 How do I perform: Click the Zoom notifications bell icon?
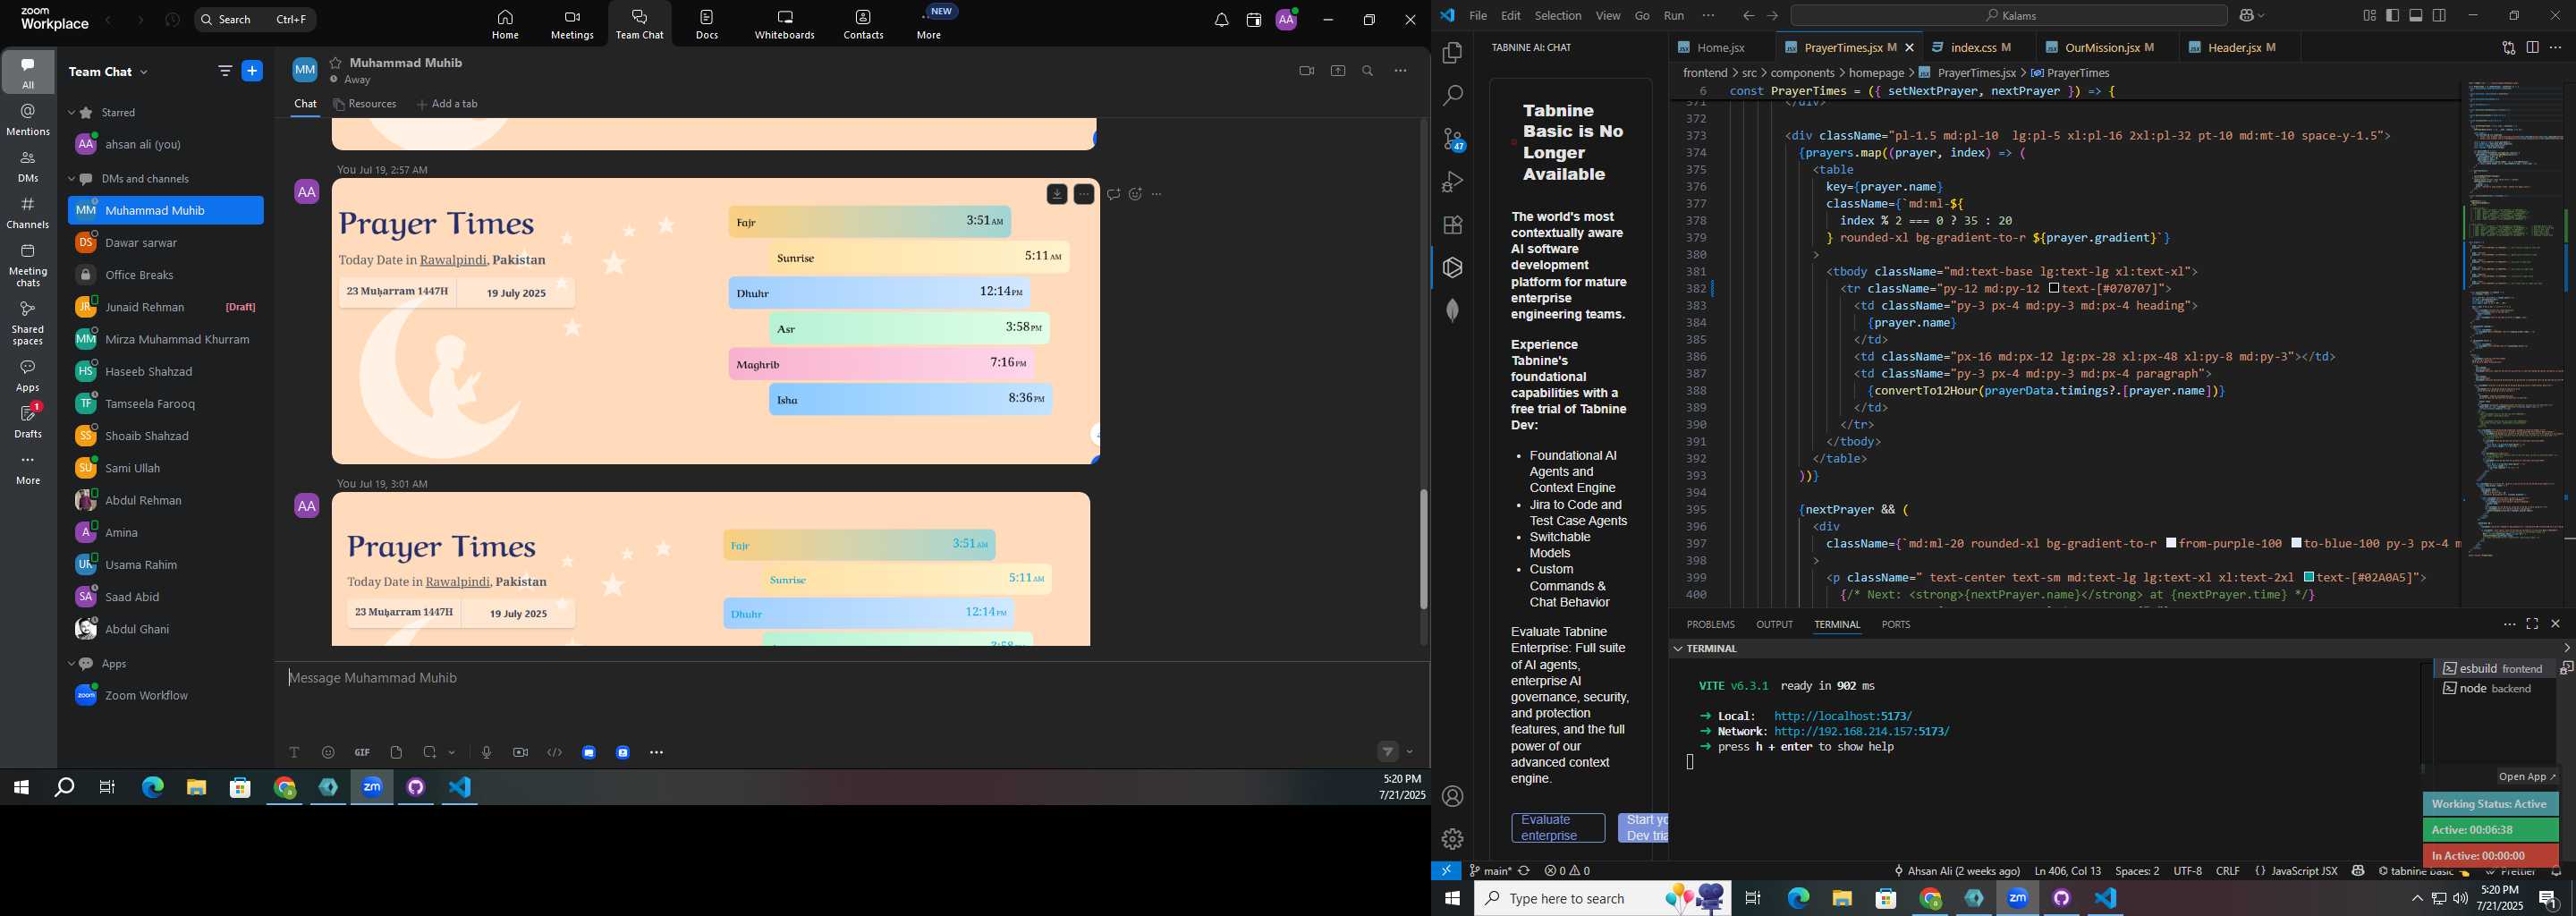point(1221,20)
